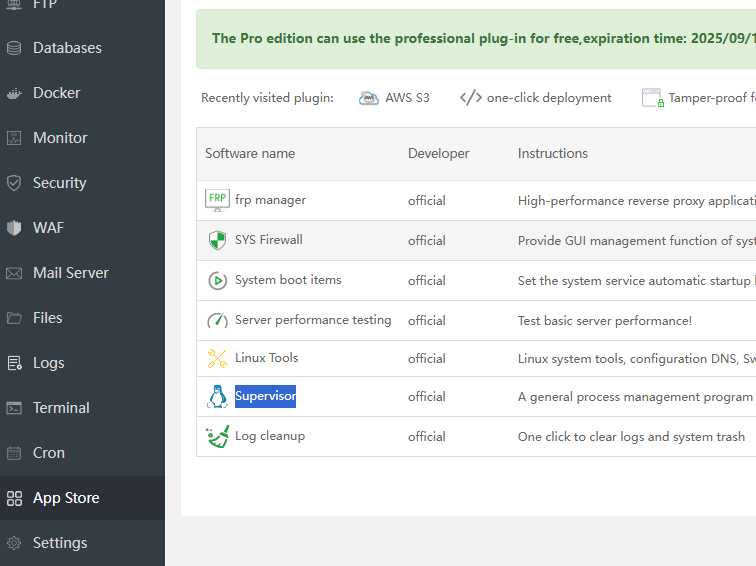This screenshot has width=756, height=566.
Task: Click the Log cleanup broom icon
Action: click(217, 436)
